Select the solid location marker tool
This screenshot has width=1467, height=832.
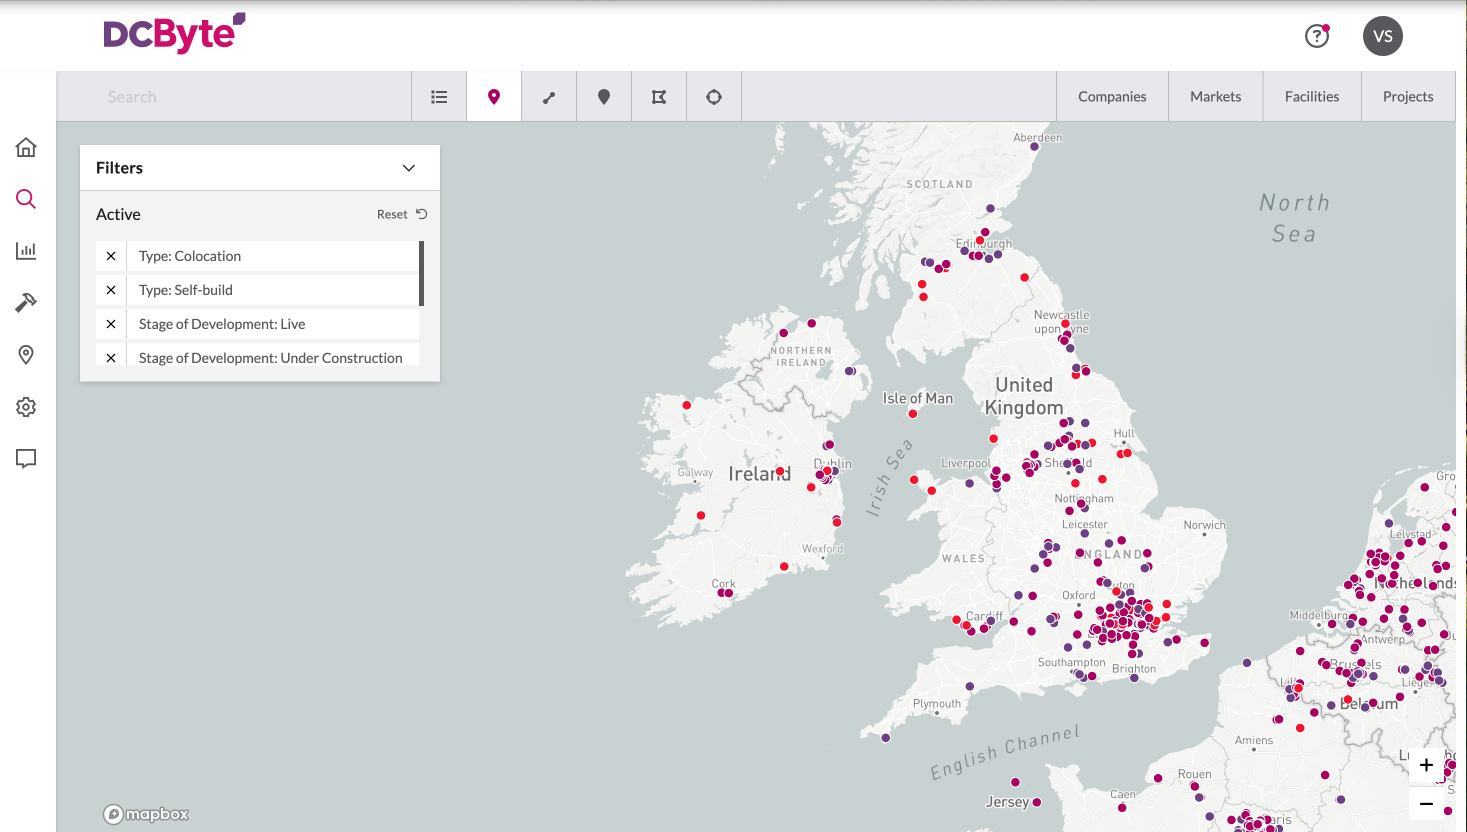[x=604, y=97]
